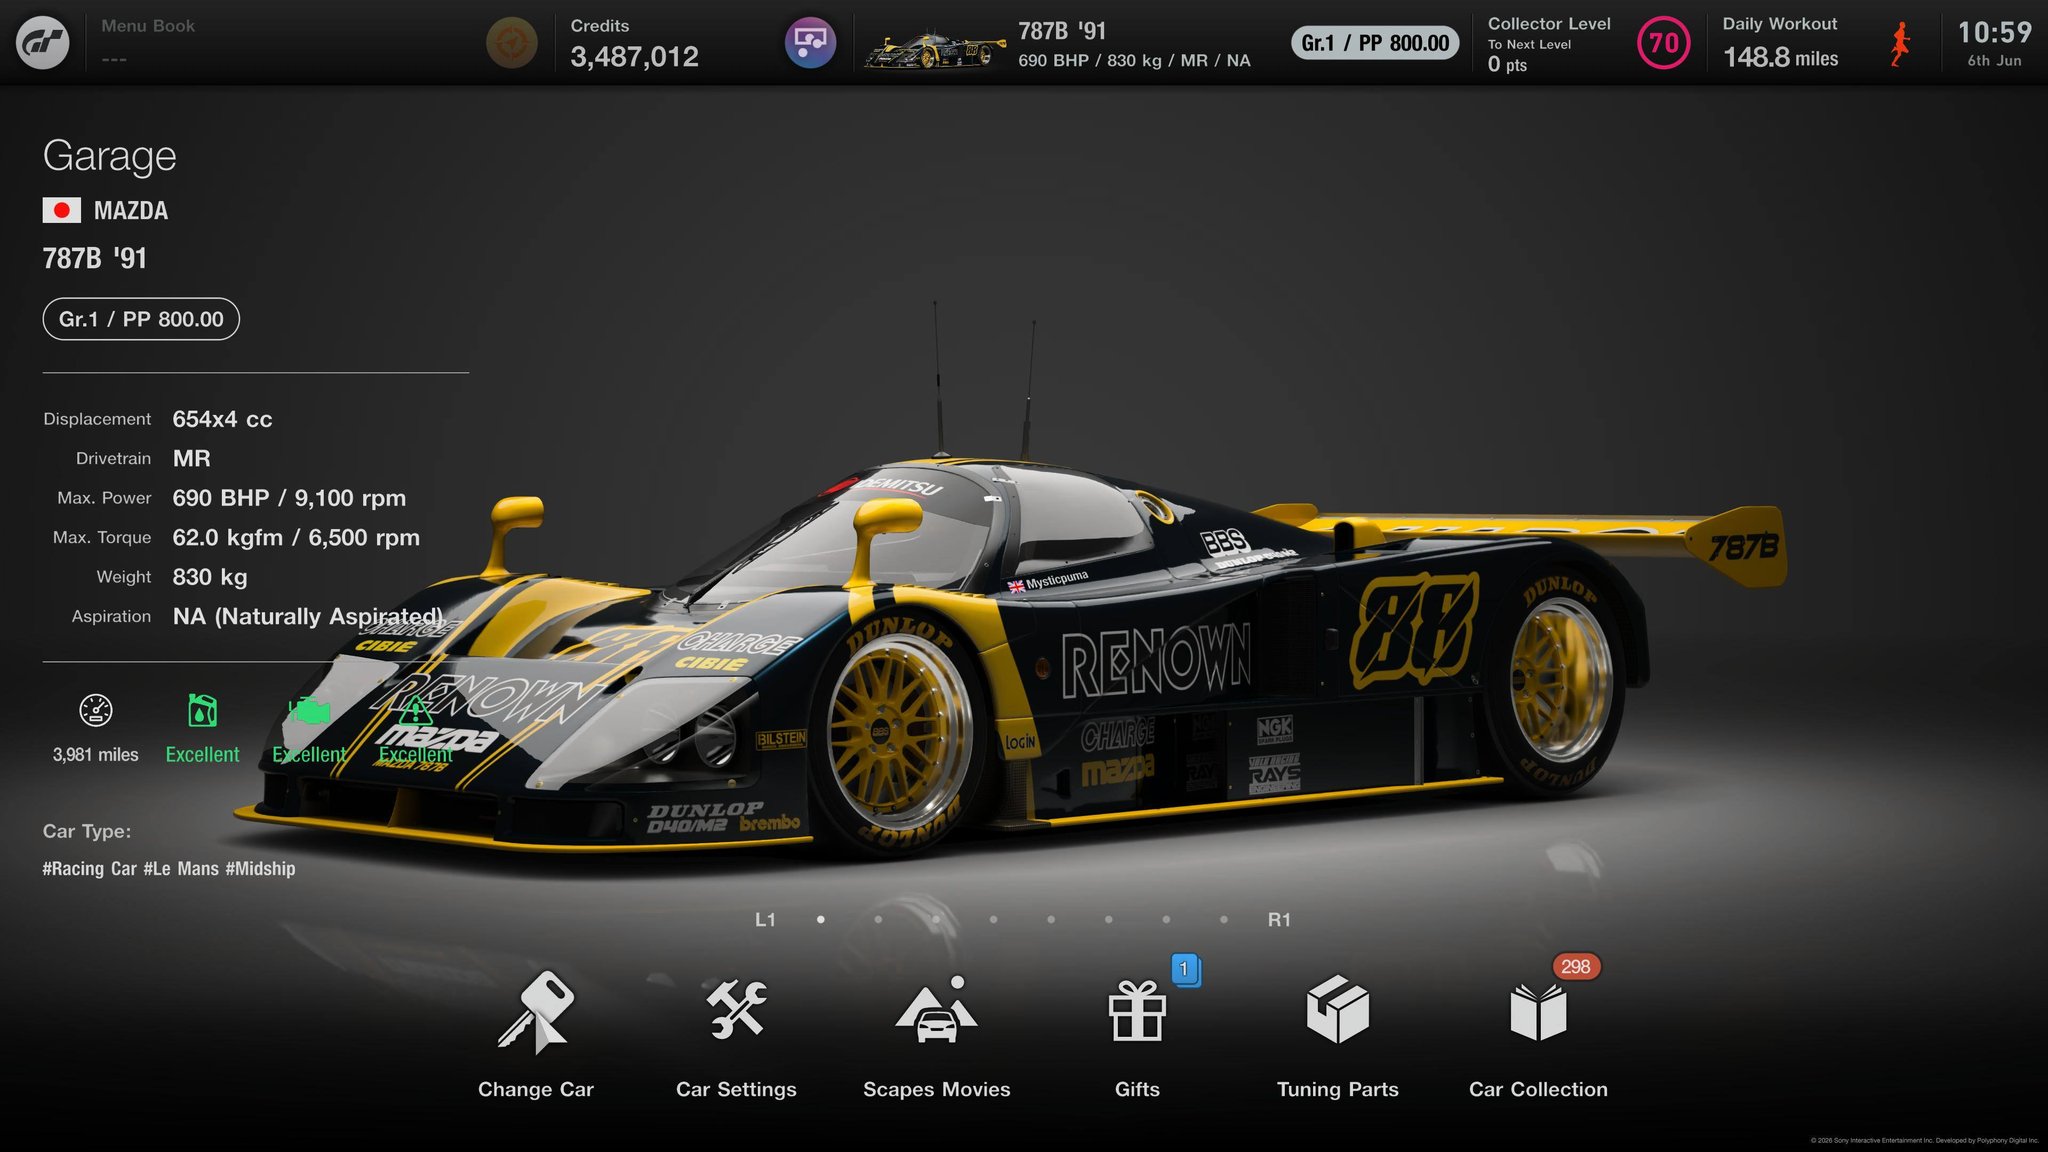Click the MAZDA manufacturer name
2048x1152 pixels.
tap(131, 211)
